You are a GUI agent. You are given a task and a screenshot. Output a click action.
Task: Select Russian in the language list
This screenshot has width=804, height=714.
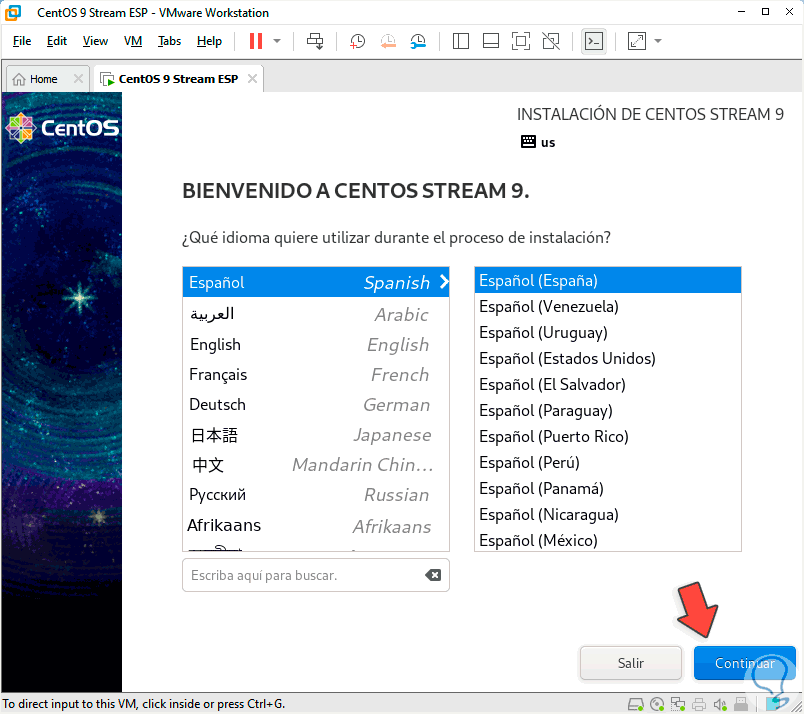tap(316, 494)
